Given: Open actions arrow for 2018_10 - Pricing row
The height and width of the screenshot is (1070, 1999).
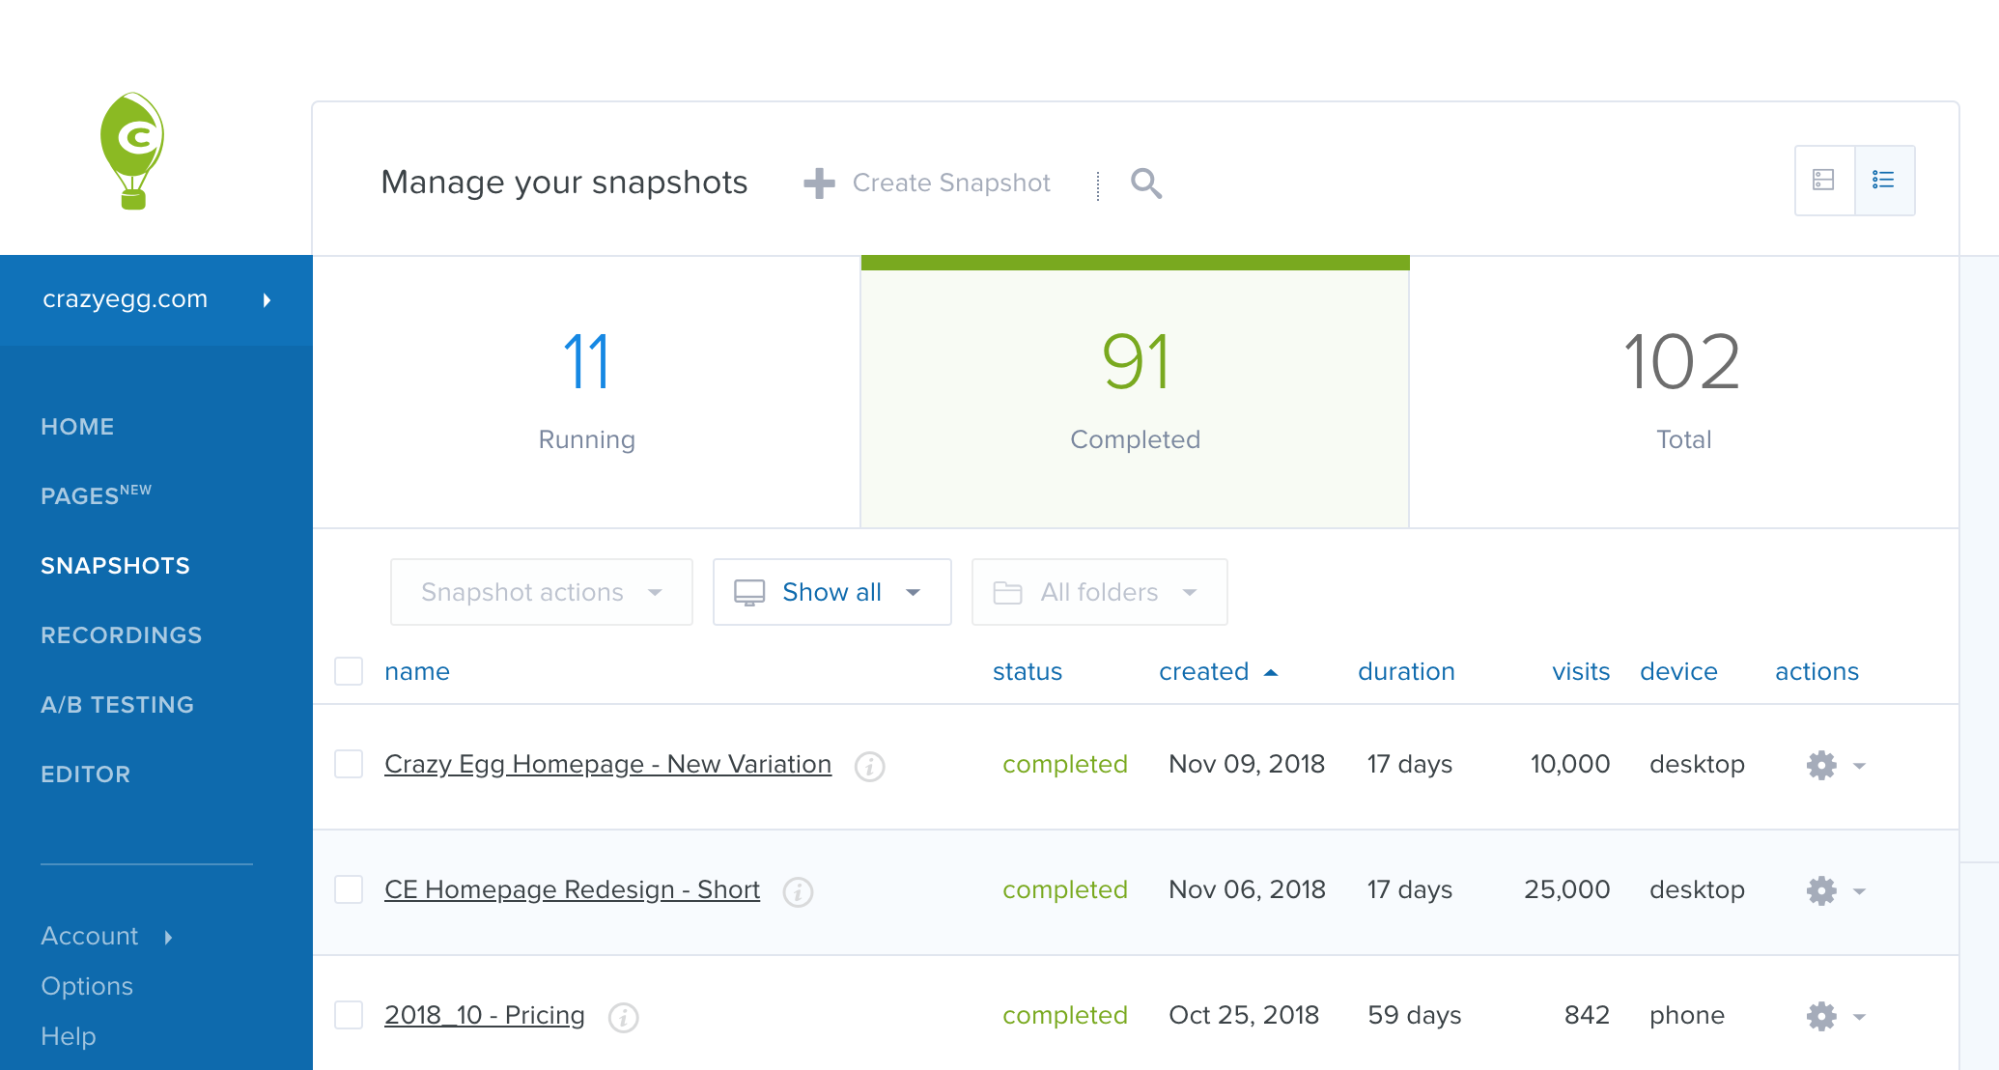Looking at the screenshot, I should tap(1860, 1017).
